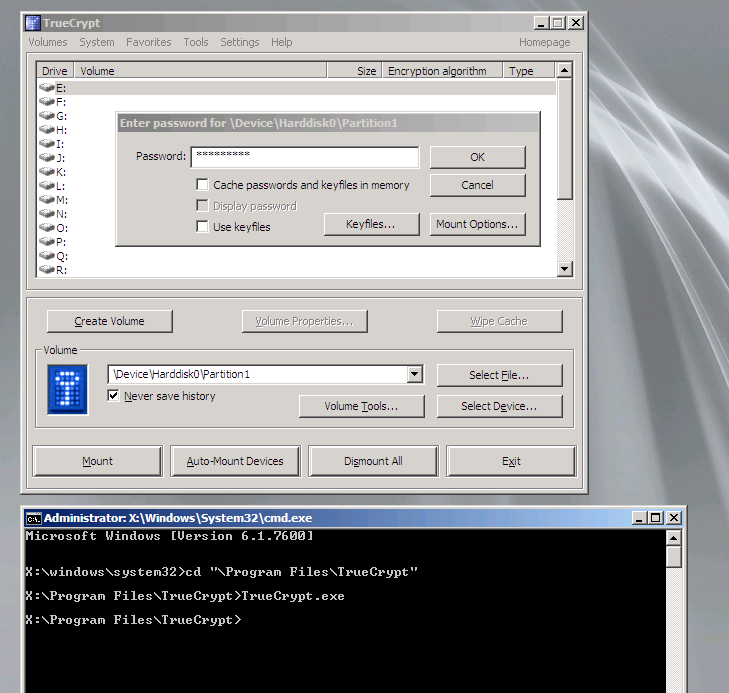Open Mount Options... dialog
The image size is (729, 693).
point(477,225)
